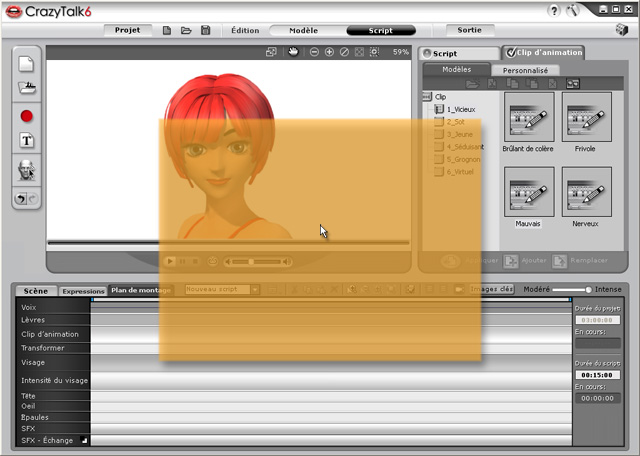Screen dimensions: 640x456
Task: Select the 1_Vicieux folder in tree
Action: (456, 109)
